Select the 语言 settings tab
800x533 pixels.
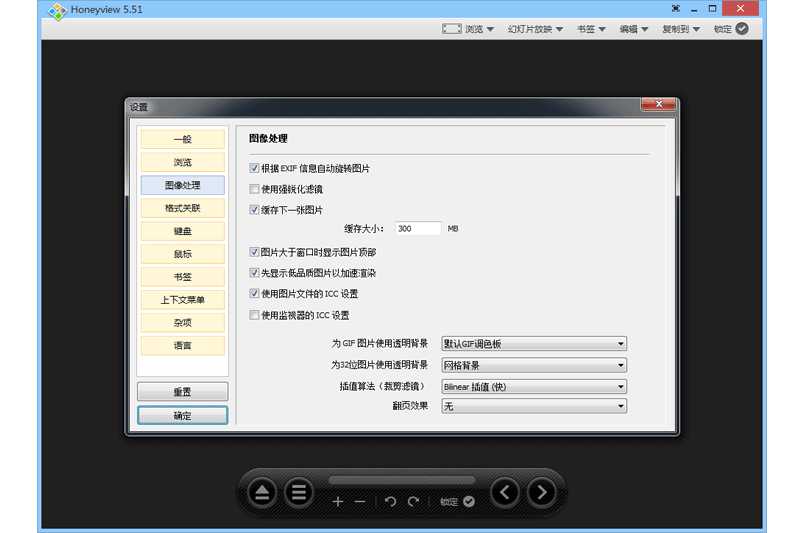(183, 346)
